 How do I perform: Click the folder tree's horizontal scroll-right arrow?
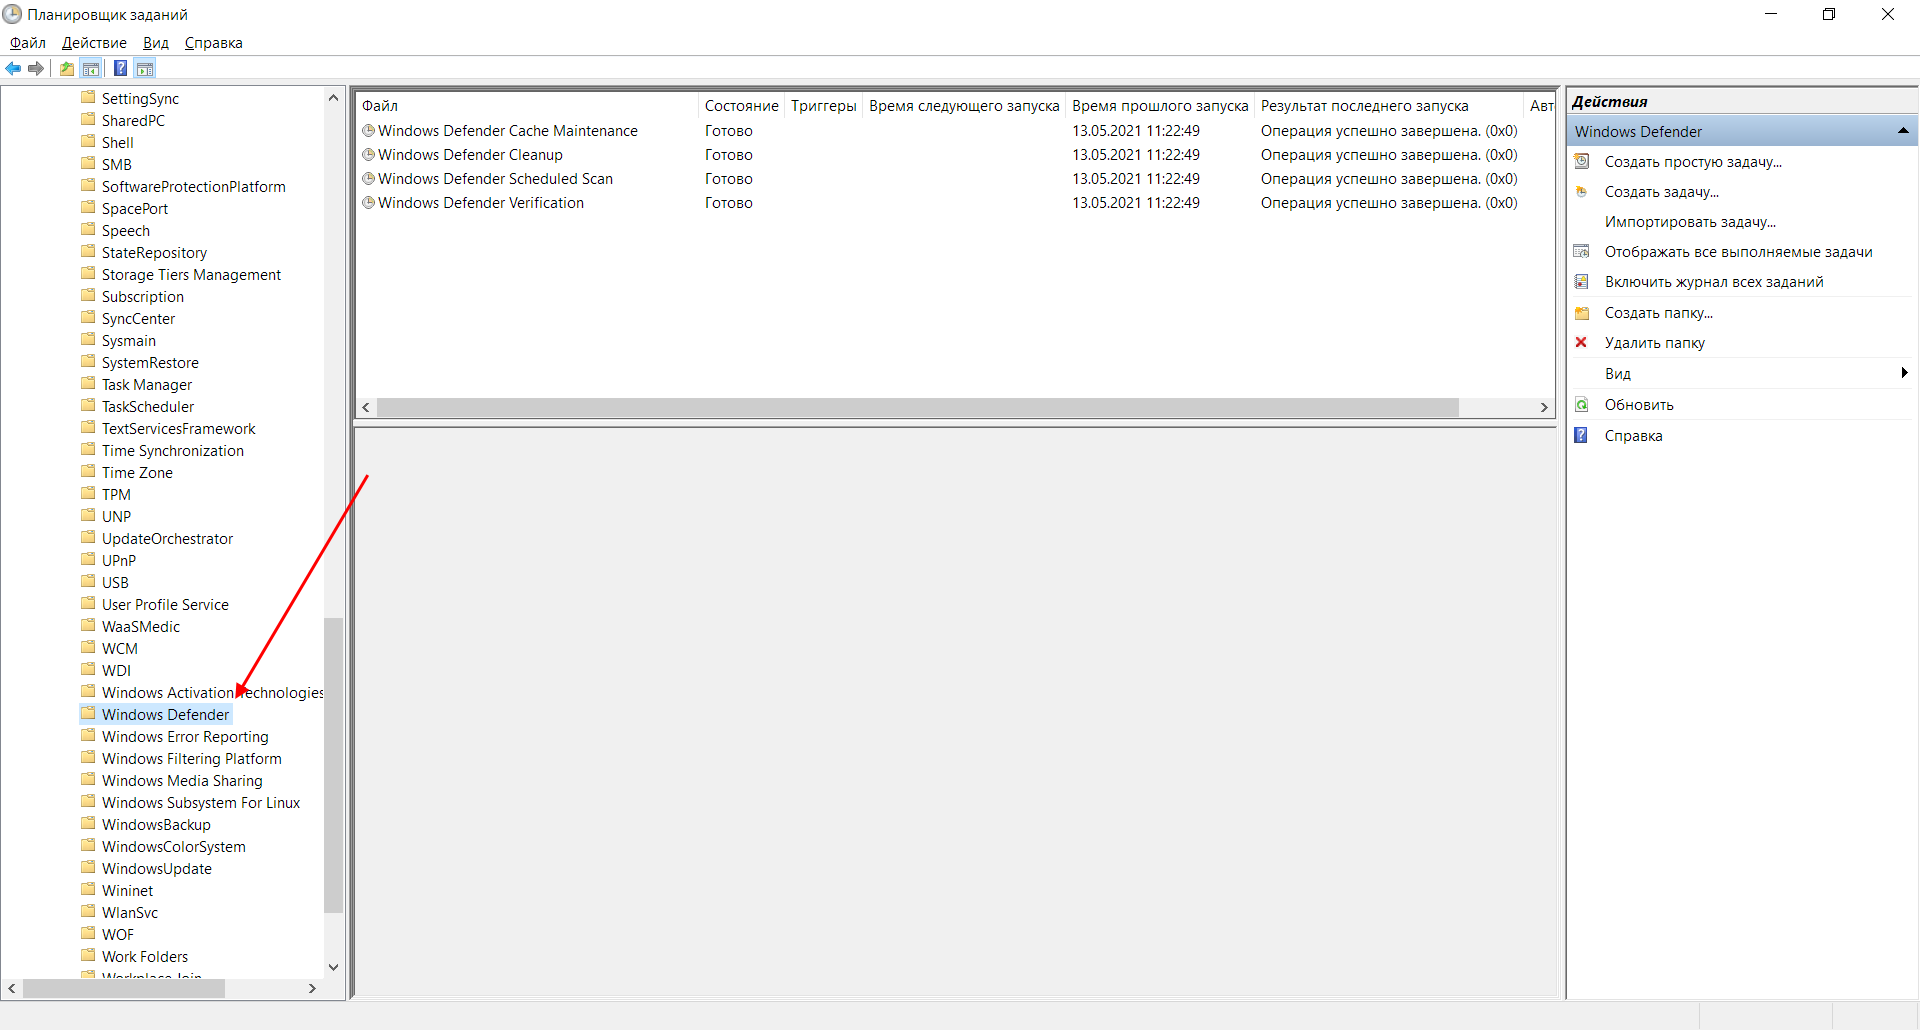click(x=312, y=988)
